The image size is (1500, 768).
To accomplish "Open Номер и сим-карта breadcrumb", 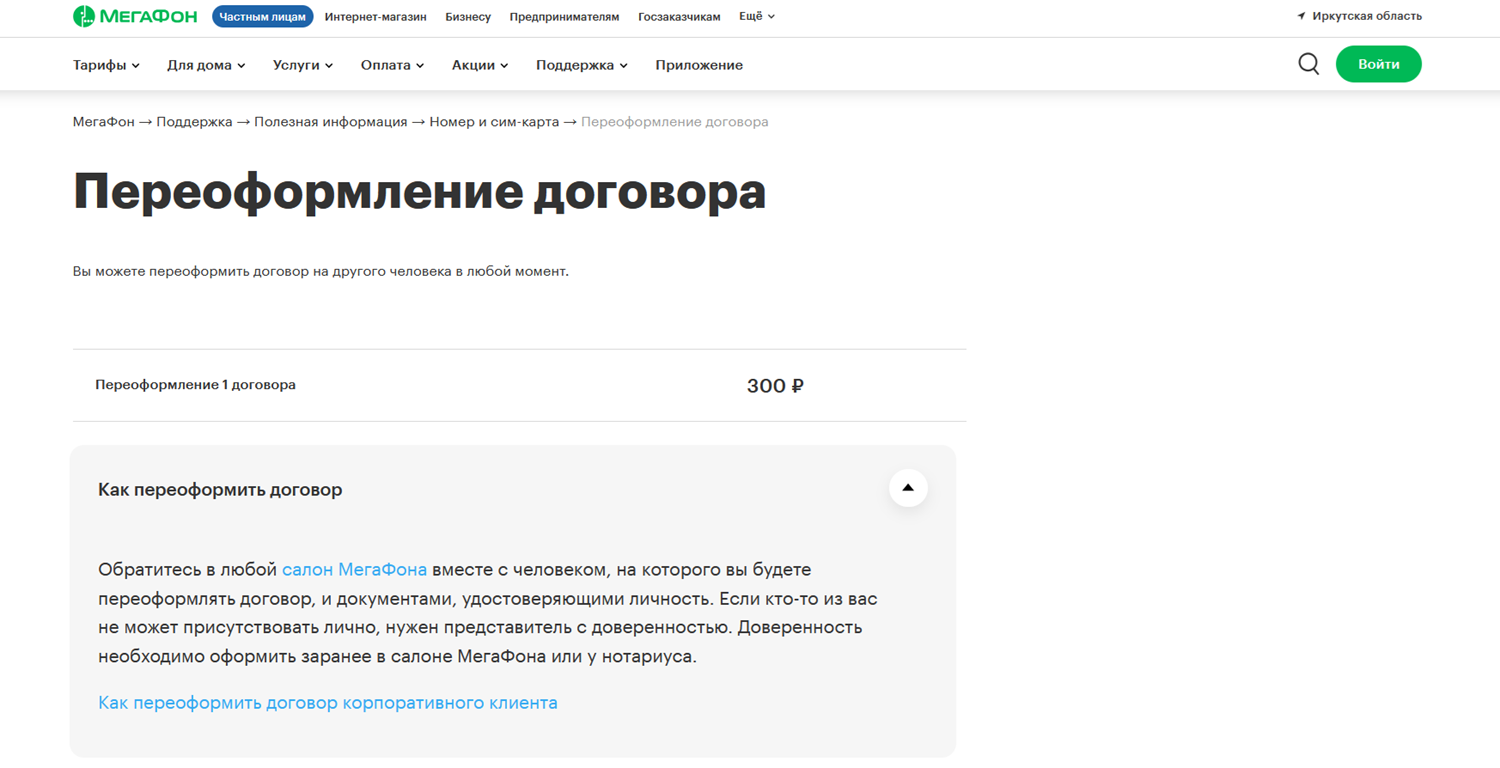I will tap(494, 122).
